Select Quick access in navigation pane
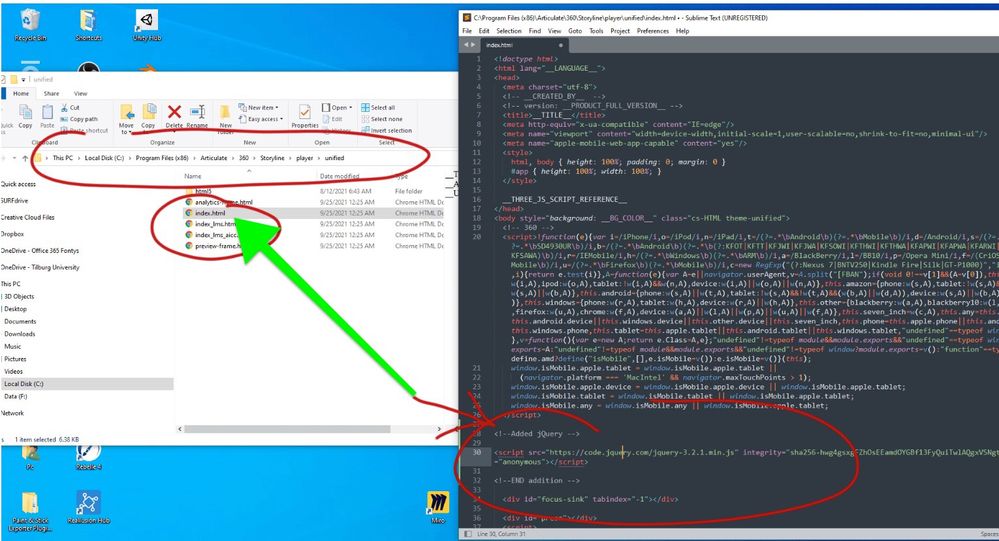Viewport: 999px width, 541px height. (18, 184)
